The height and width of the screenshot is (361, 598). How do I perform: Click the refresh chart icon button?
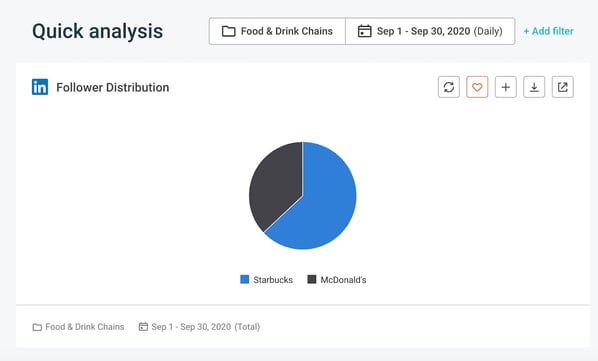click(448, 87)
